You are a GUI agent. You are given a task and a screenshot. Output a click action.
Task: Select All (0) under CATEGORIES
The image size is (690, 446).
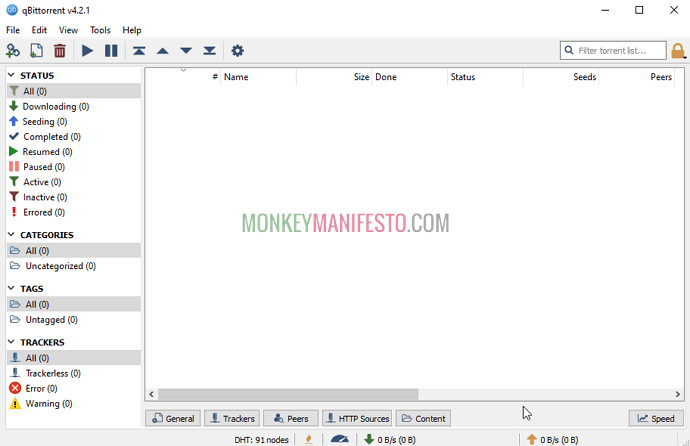point(74,251)
